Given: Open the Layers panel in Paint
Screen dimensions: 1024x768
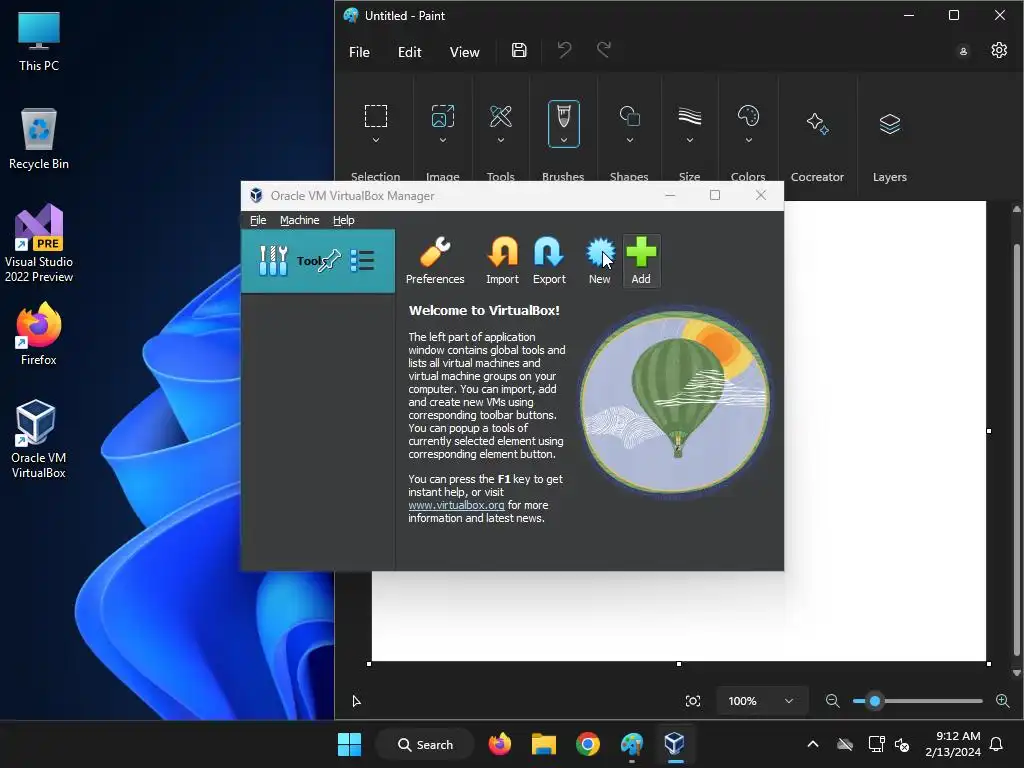Looking at the screenshot, I should [889, 123].
